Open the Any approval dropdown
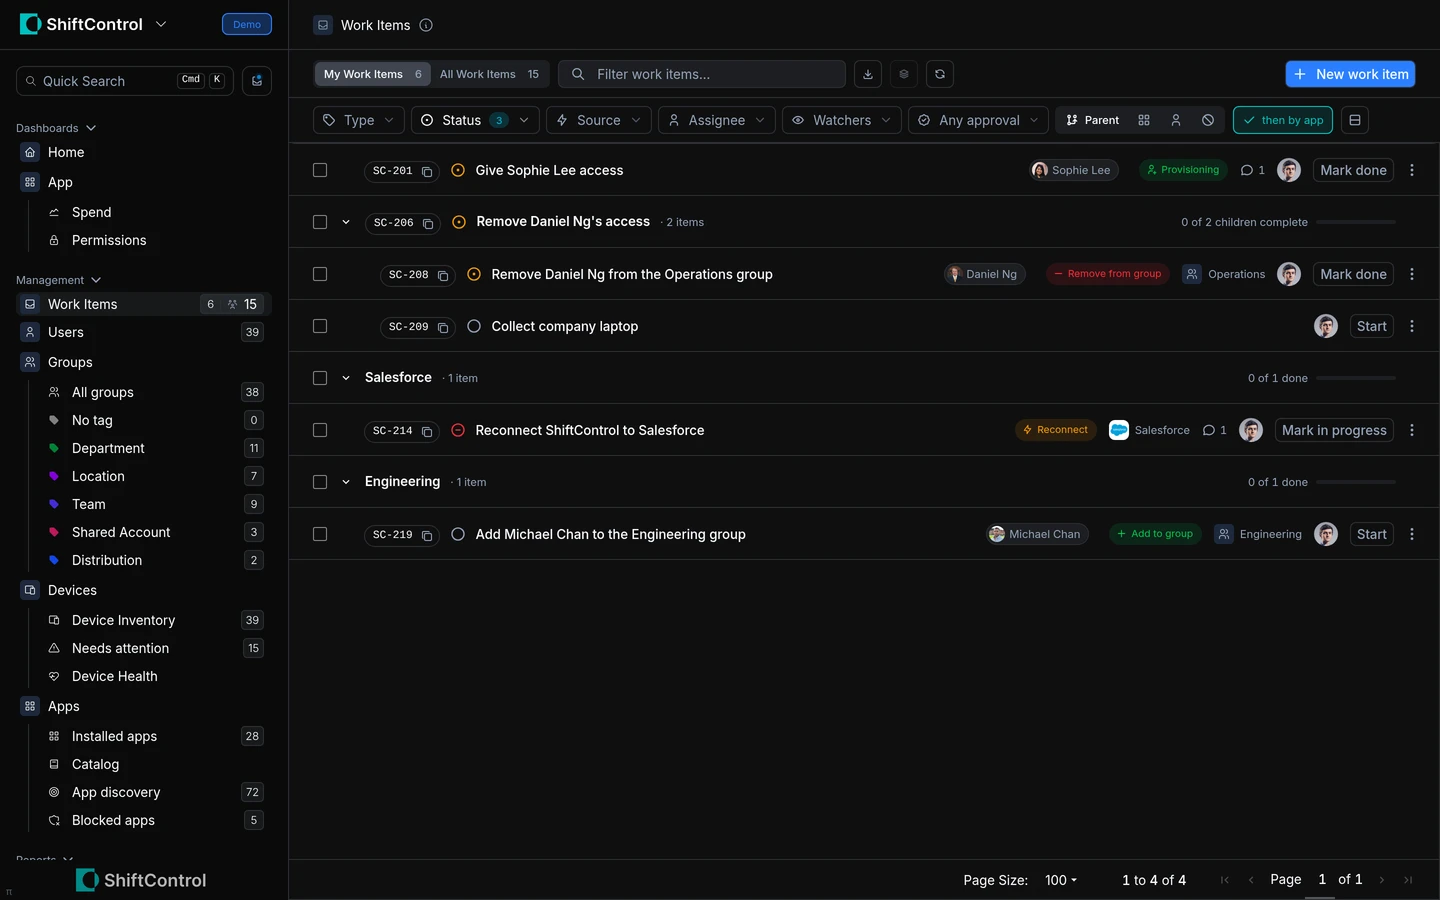The image size is (1440, 900). pos(979,120)
